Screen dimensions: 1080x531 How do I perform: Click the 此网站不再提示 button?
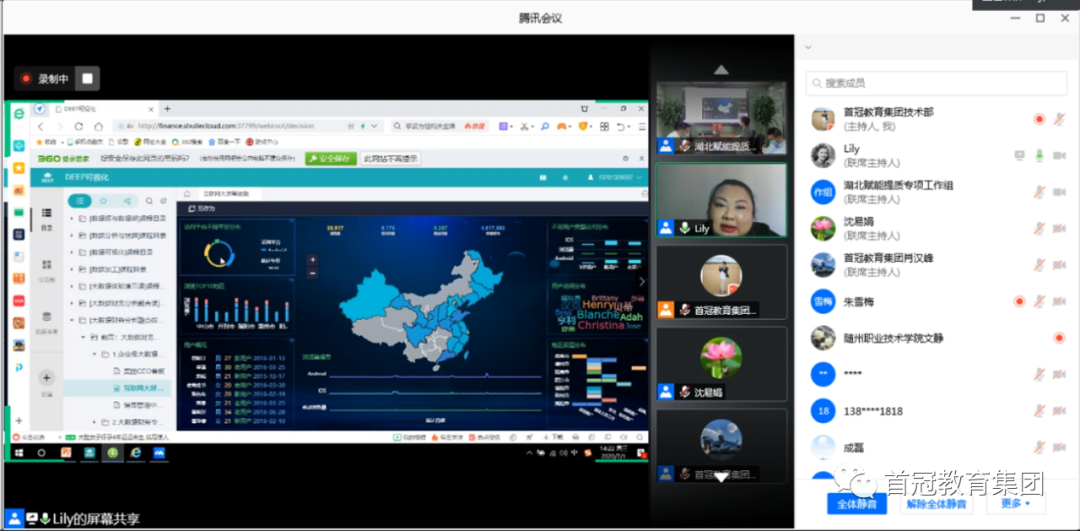(391, 158)
